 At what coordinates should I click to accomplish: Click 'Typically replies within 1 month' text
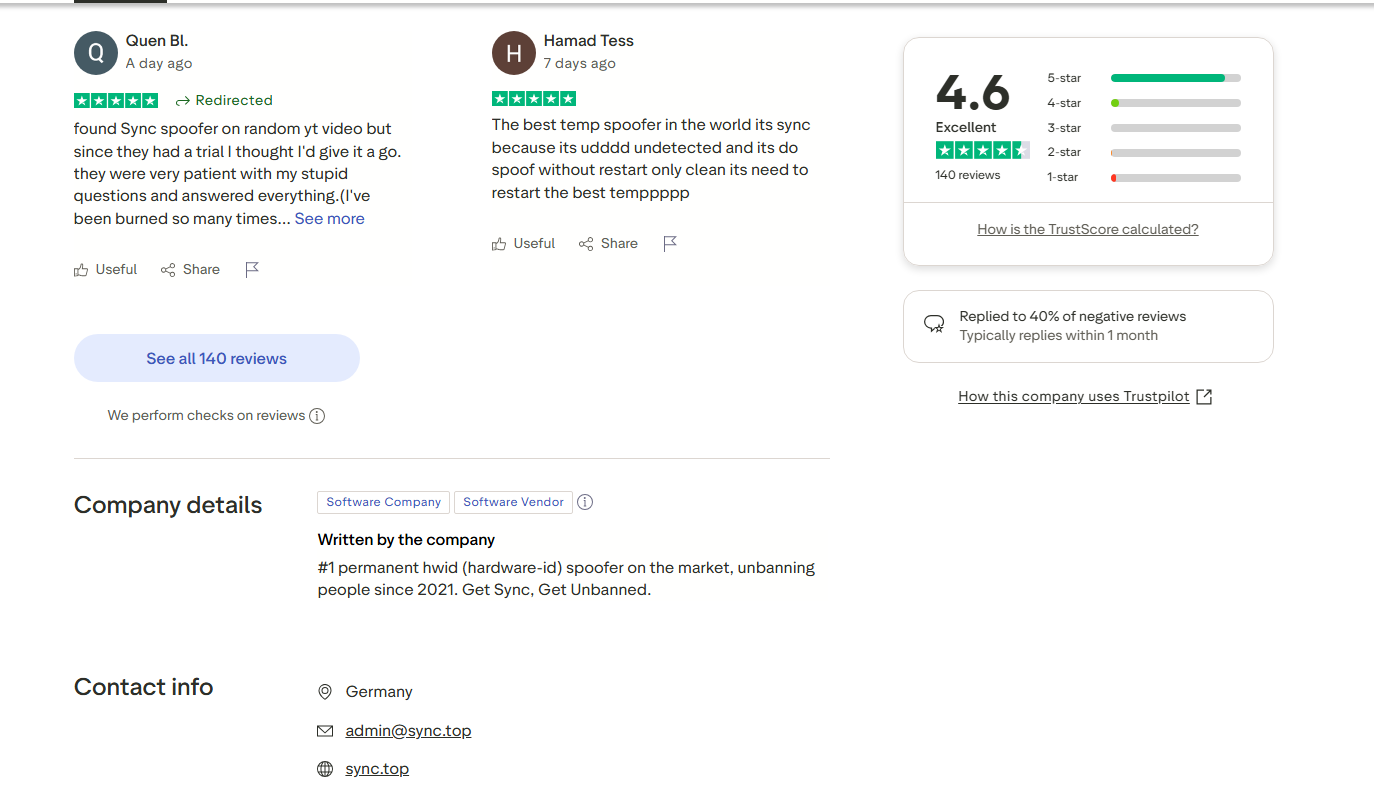tap(1059, 336)
